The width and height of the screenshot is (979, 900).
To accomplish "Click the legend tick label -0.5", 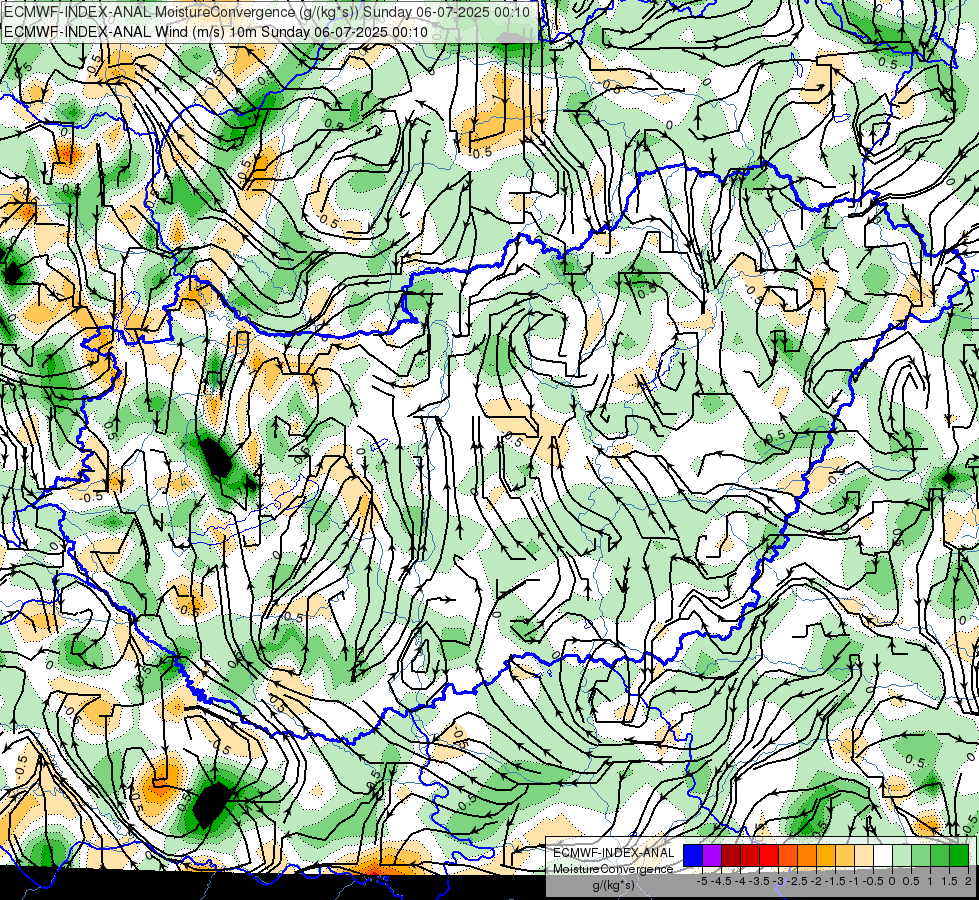I will [x=873, y=881].
